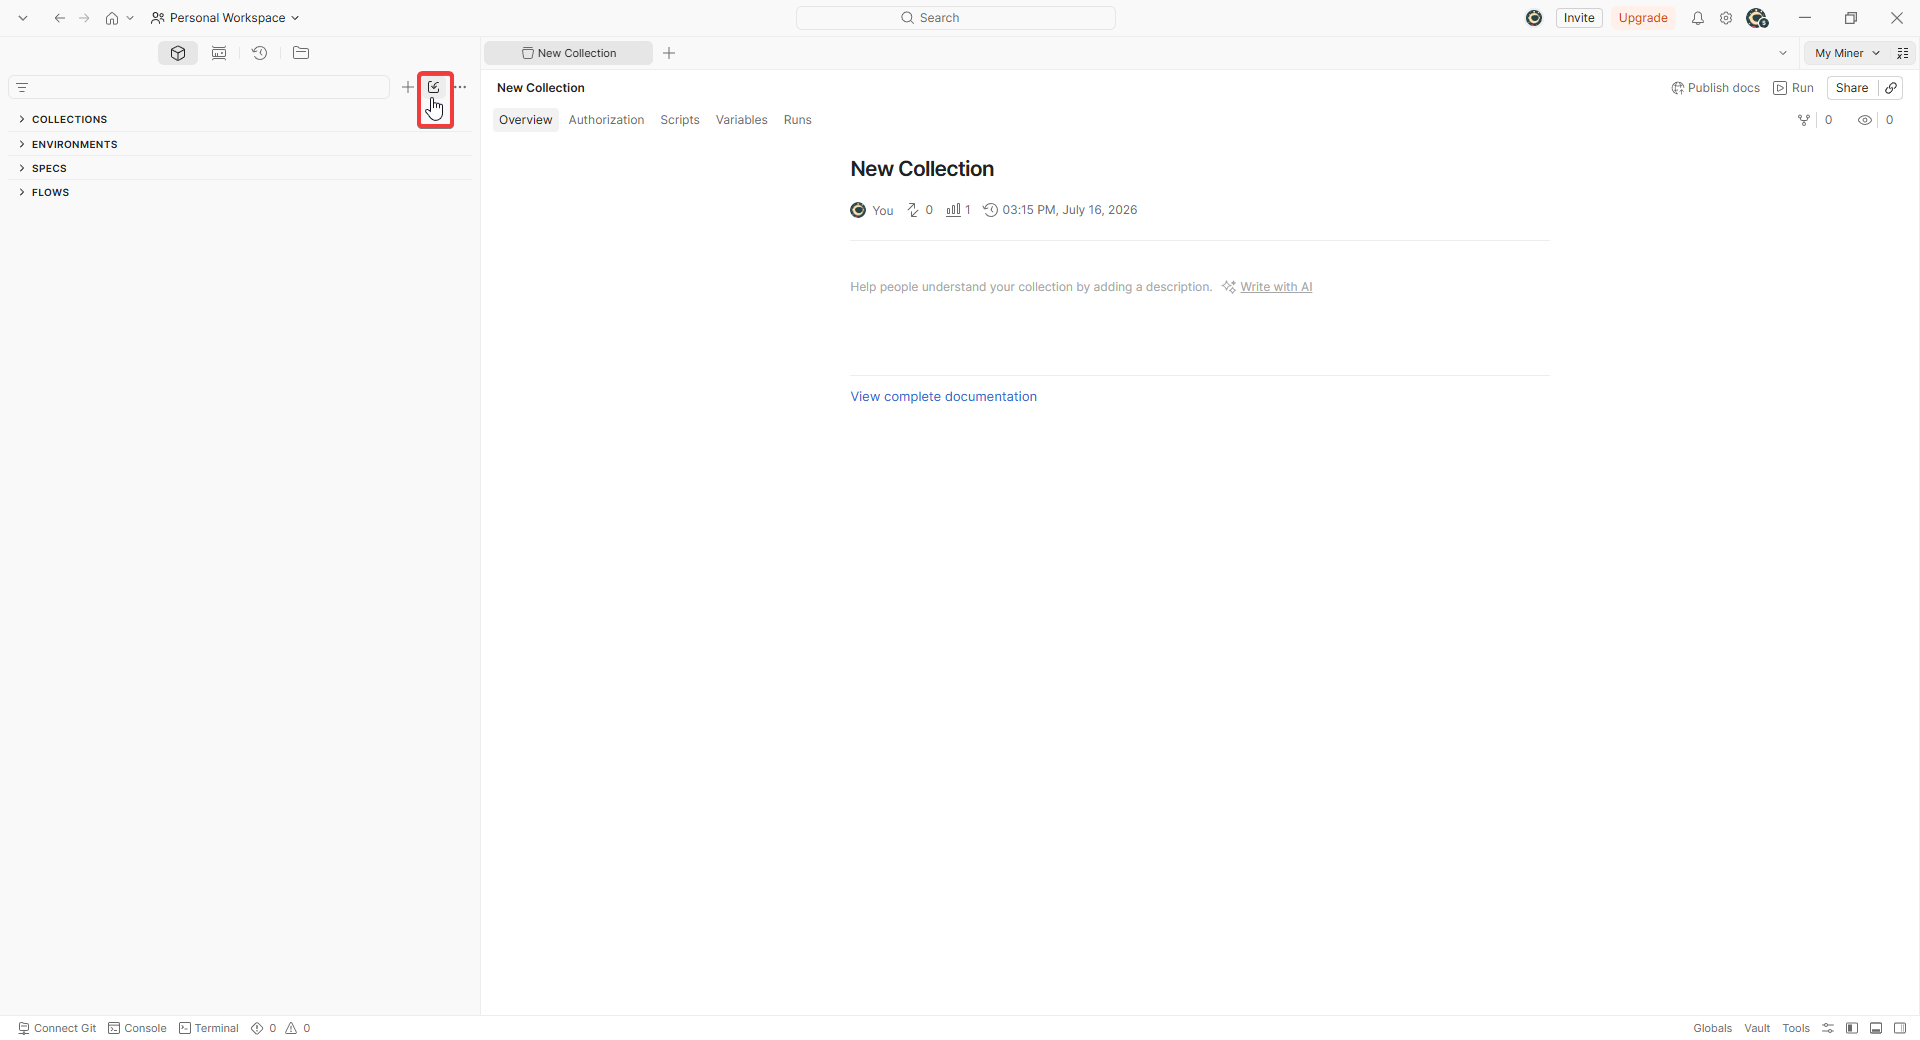Open the Terminal from status bar
The height and width of the screenshot is (1040, 1920).
208,1028
